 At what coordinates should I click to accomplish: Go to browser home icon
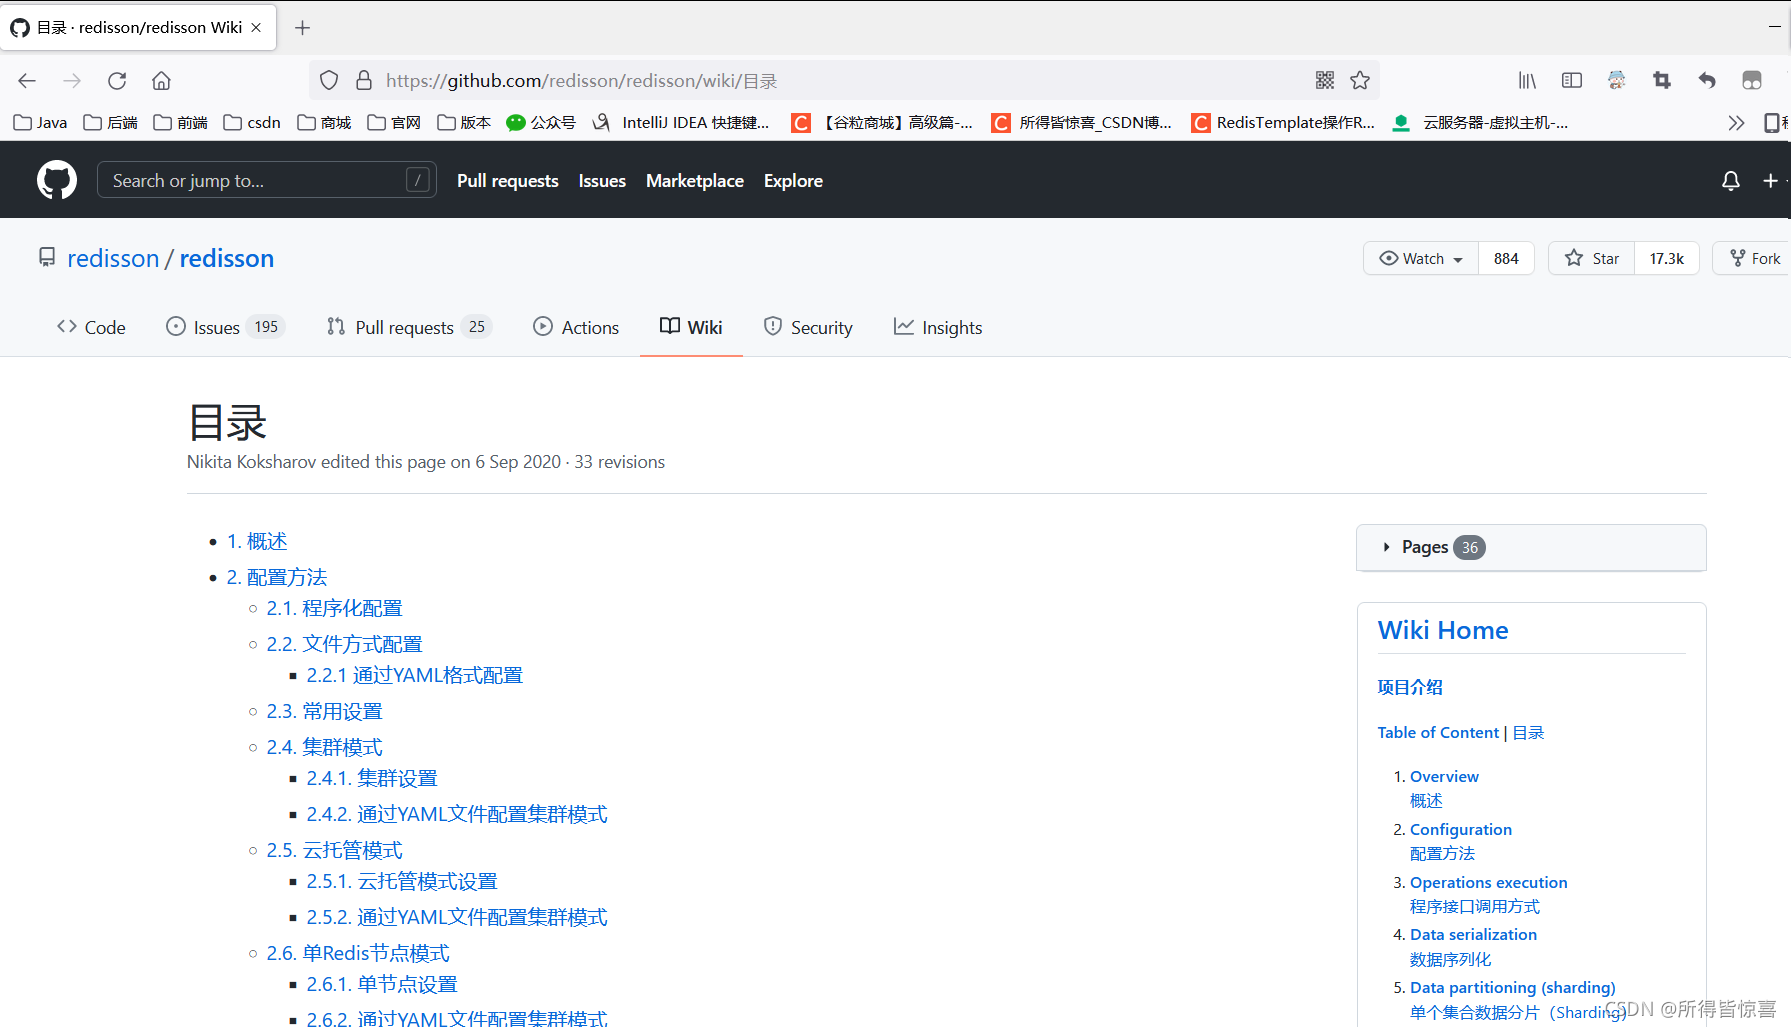pyautogui.click(x=161, y=81)
